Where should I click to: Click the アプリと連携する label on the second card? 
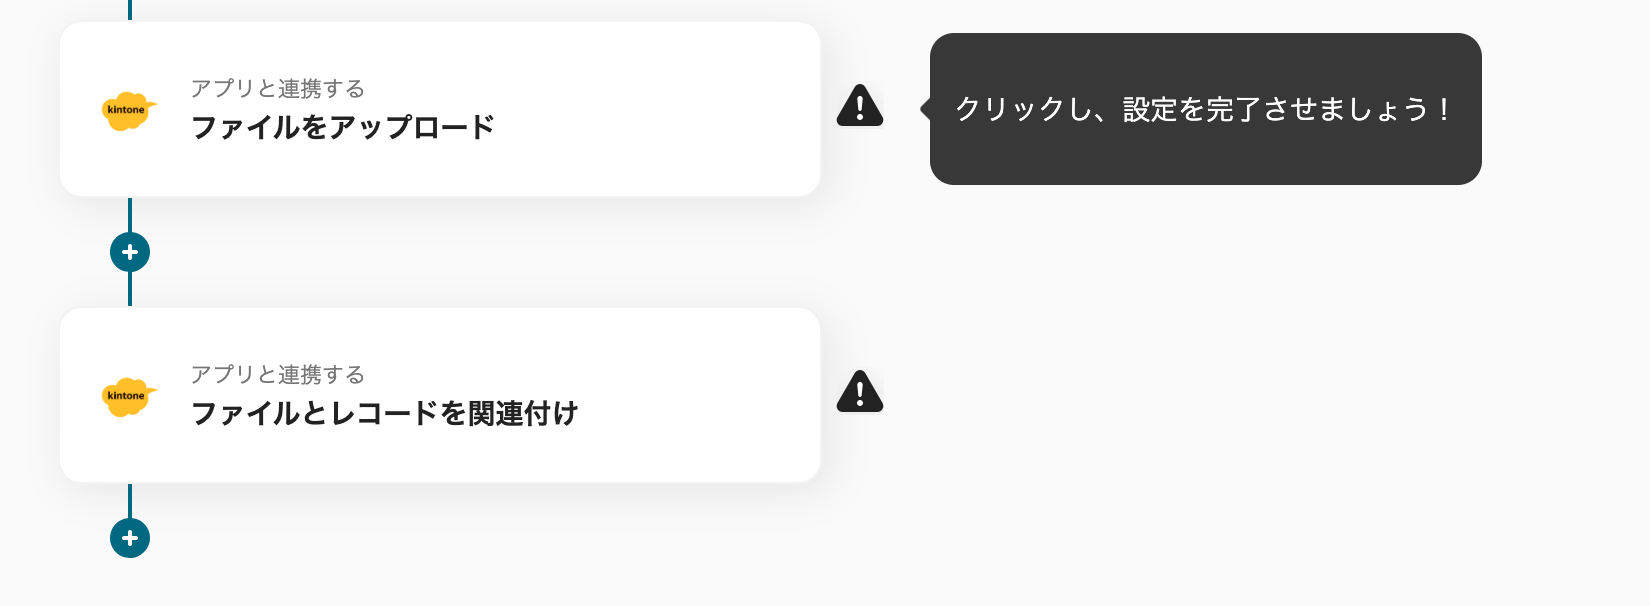277,376
